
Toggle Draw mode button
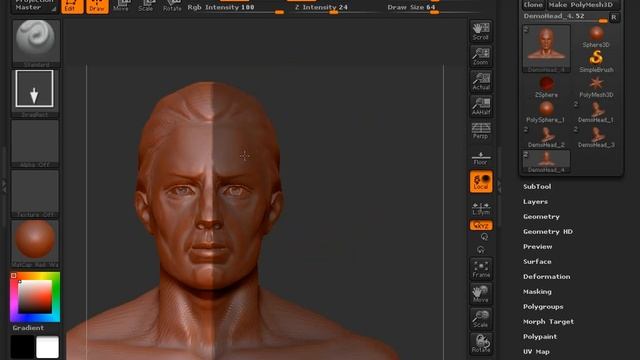(97, 6)
